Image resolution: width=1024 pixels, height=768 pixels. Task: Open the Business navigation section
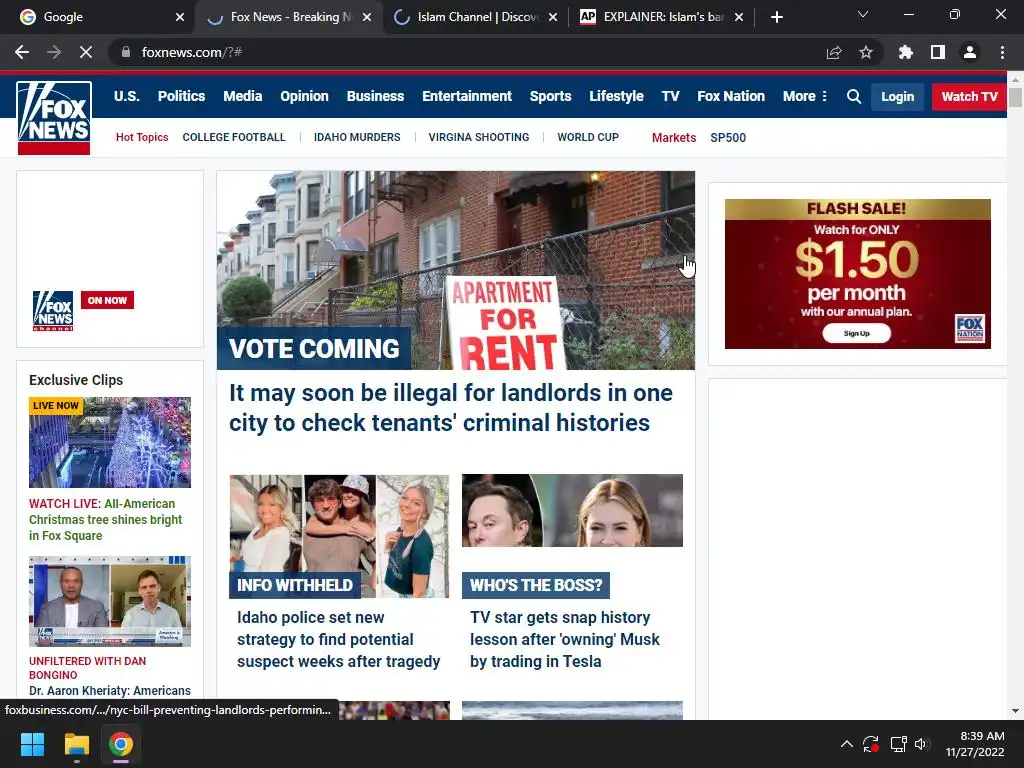coord(376,97)
